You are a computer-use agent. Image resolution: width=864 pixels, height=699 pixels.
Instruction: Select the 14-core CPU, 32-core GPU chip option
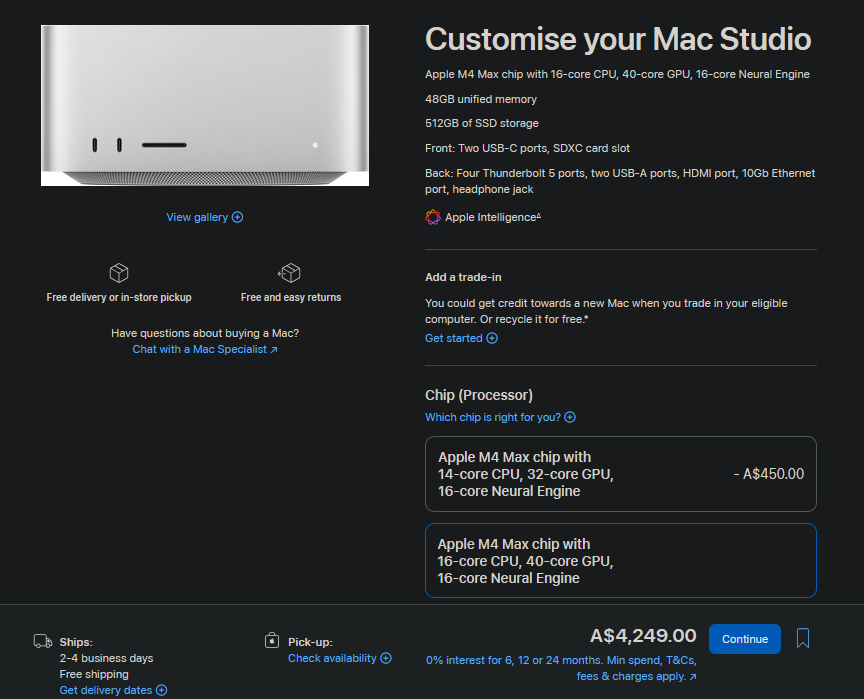pos(620,474)
